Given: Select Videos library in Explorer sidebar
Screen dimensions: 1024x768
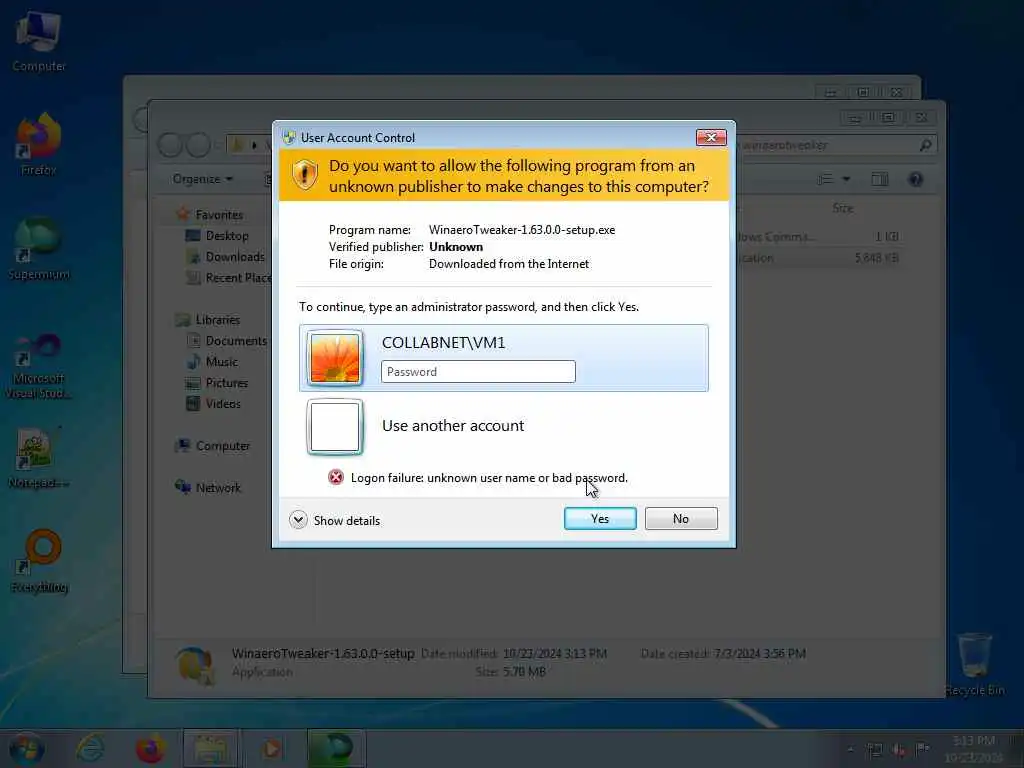Looking at the screenshot, I should tap(223, 404).
